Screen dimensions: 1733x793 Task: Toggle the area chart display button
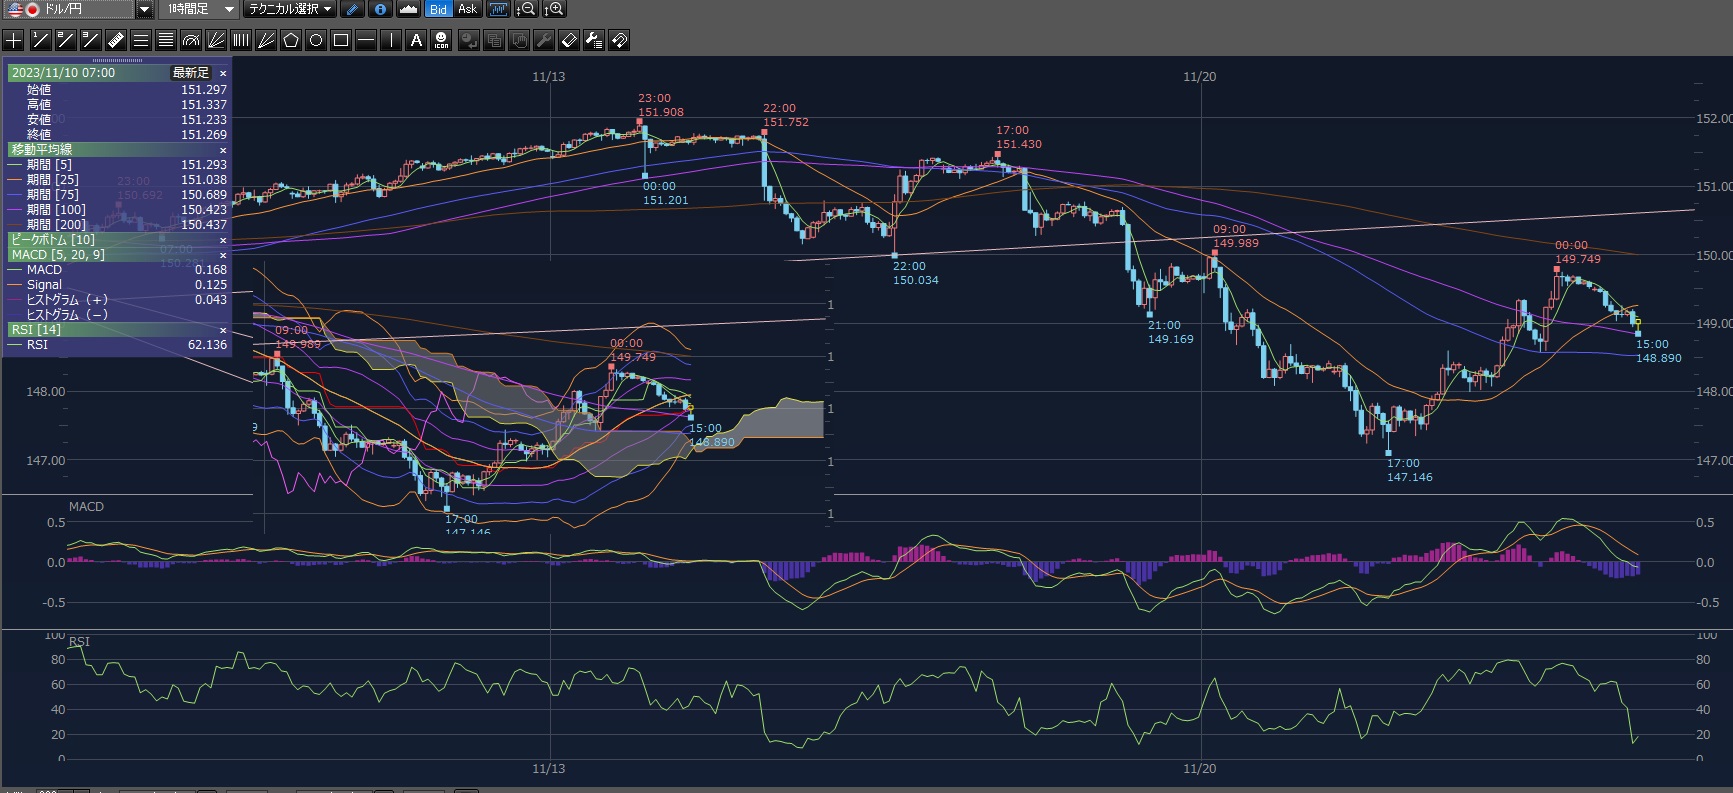coord(408,9)
